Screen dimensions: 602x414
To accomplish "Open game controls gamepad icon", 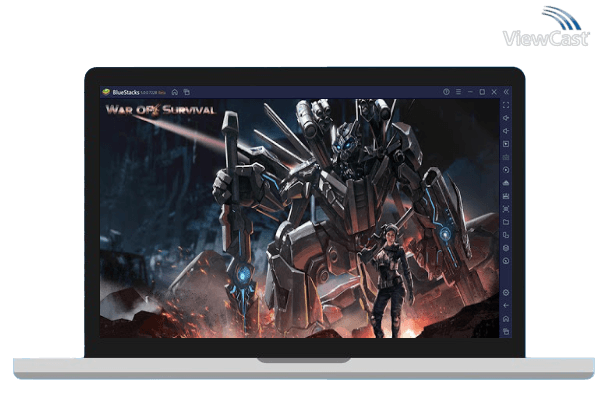I will [x=506, y=157].
